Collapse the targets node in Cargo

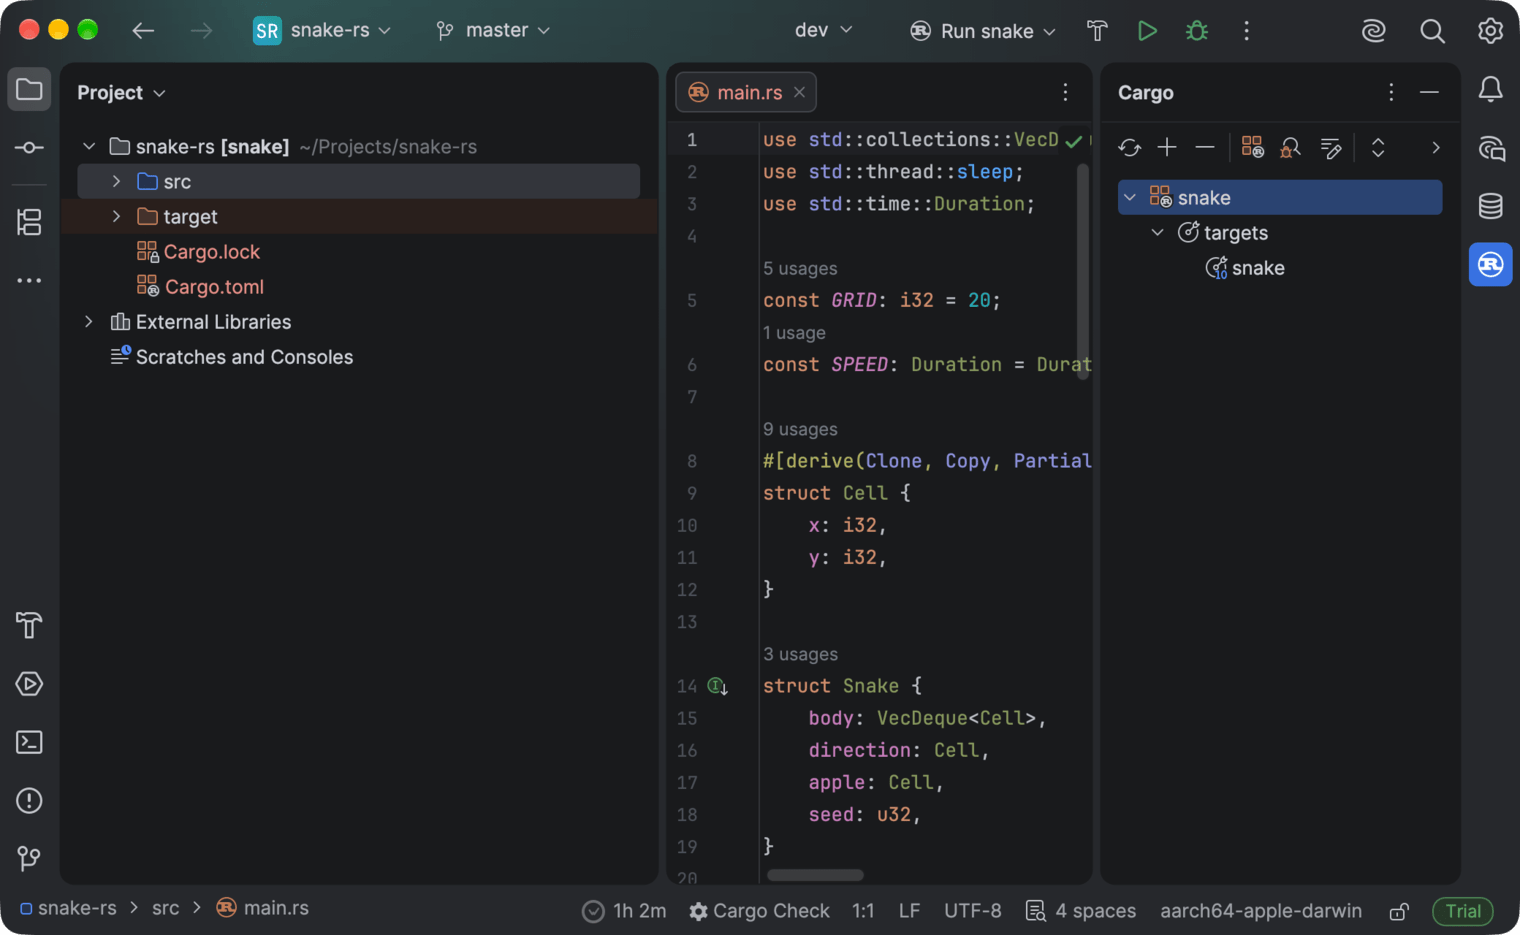(x=1157, y=232)
